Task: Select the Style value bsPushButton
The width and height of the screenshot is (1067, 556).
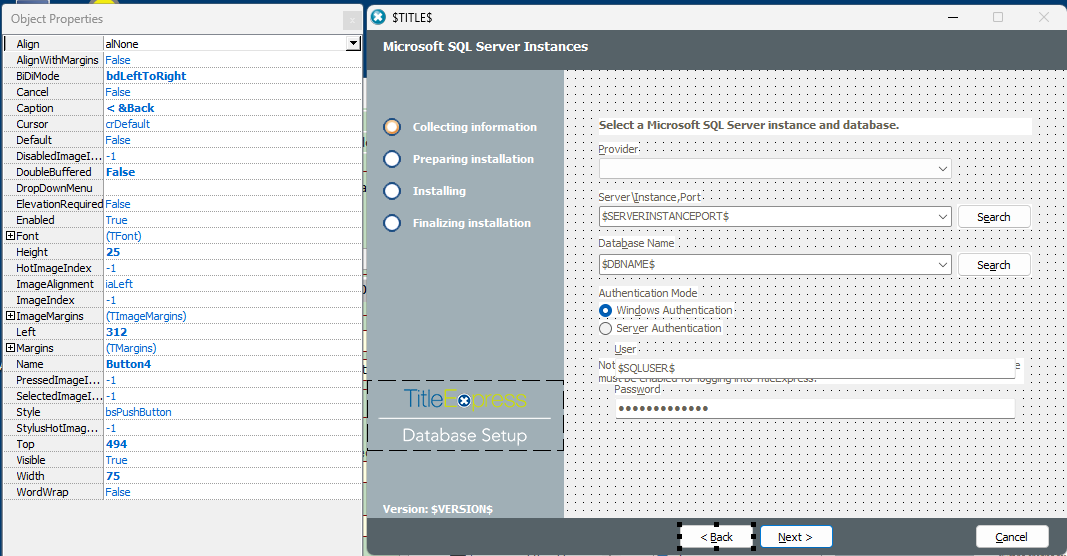Action: (138, 412)
